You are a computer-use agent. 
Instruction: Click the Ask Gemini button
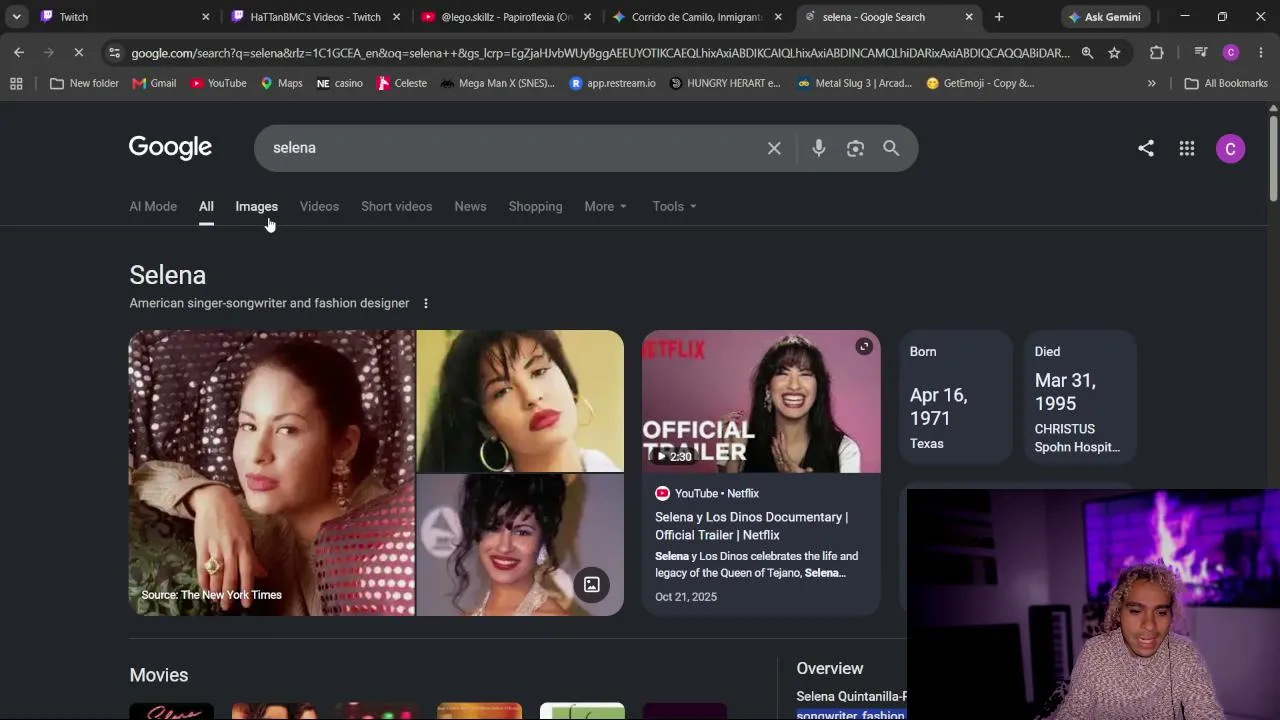point(1104,17)
